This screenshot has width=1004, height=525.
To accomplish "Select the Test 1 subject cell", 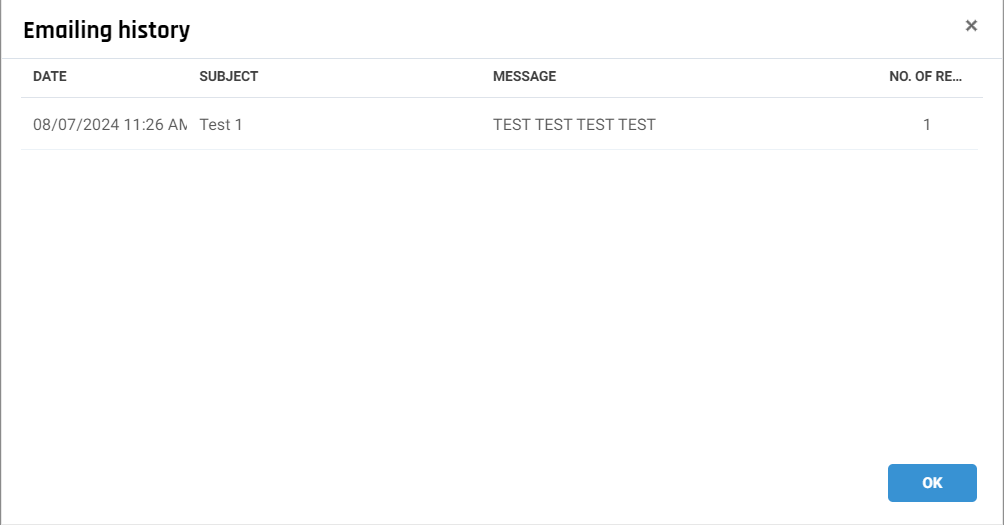I will [x=221, y=125].
